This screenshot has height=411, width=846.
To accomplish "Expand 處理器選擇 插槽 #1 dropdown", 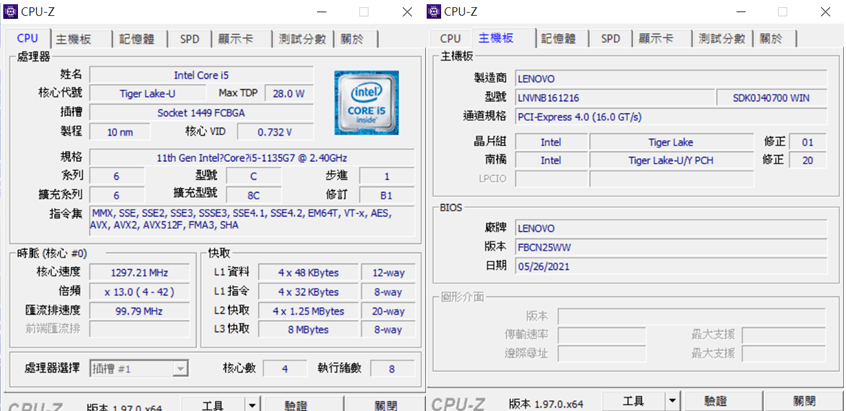I will pos(180,369).
